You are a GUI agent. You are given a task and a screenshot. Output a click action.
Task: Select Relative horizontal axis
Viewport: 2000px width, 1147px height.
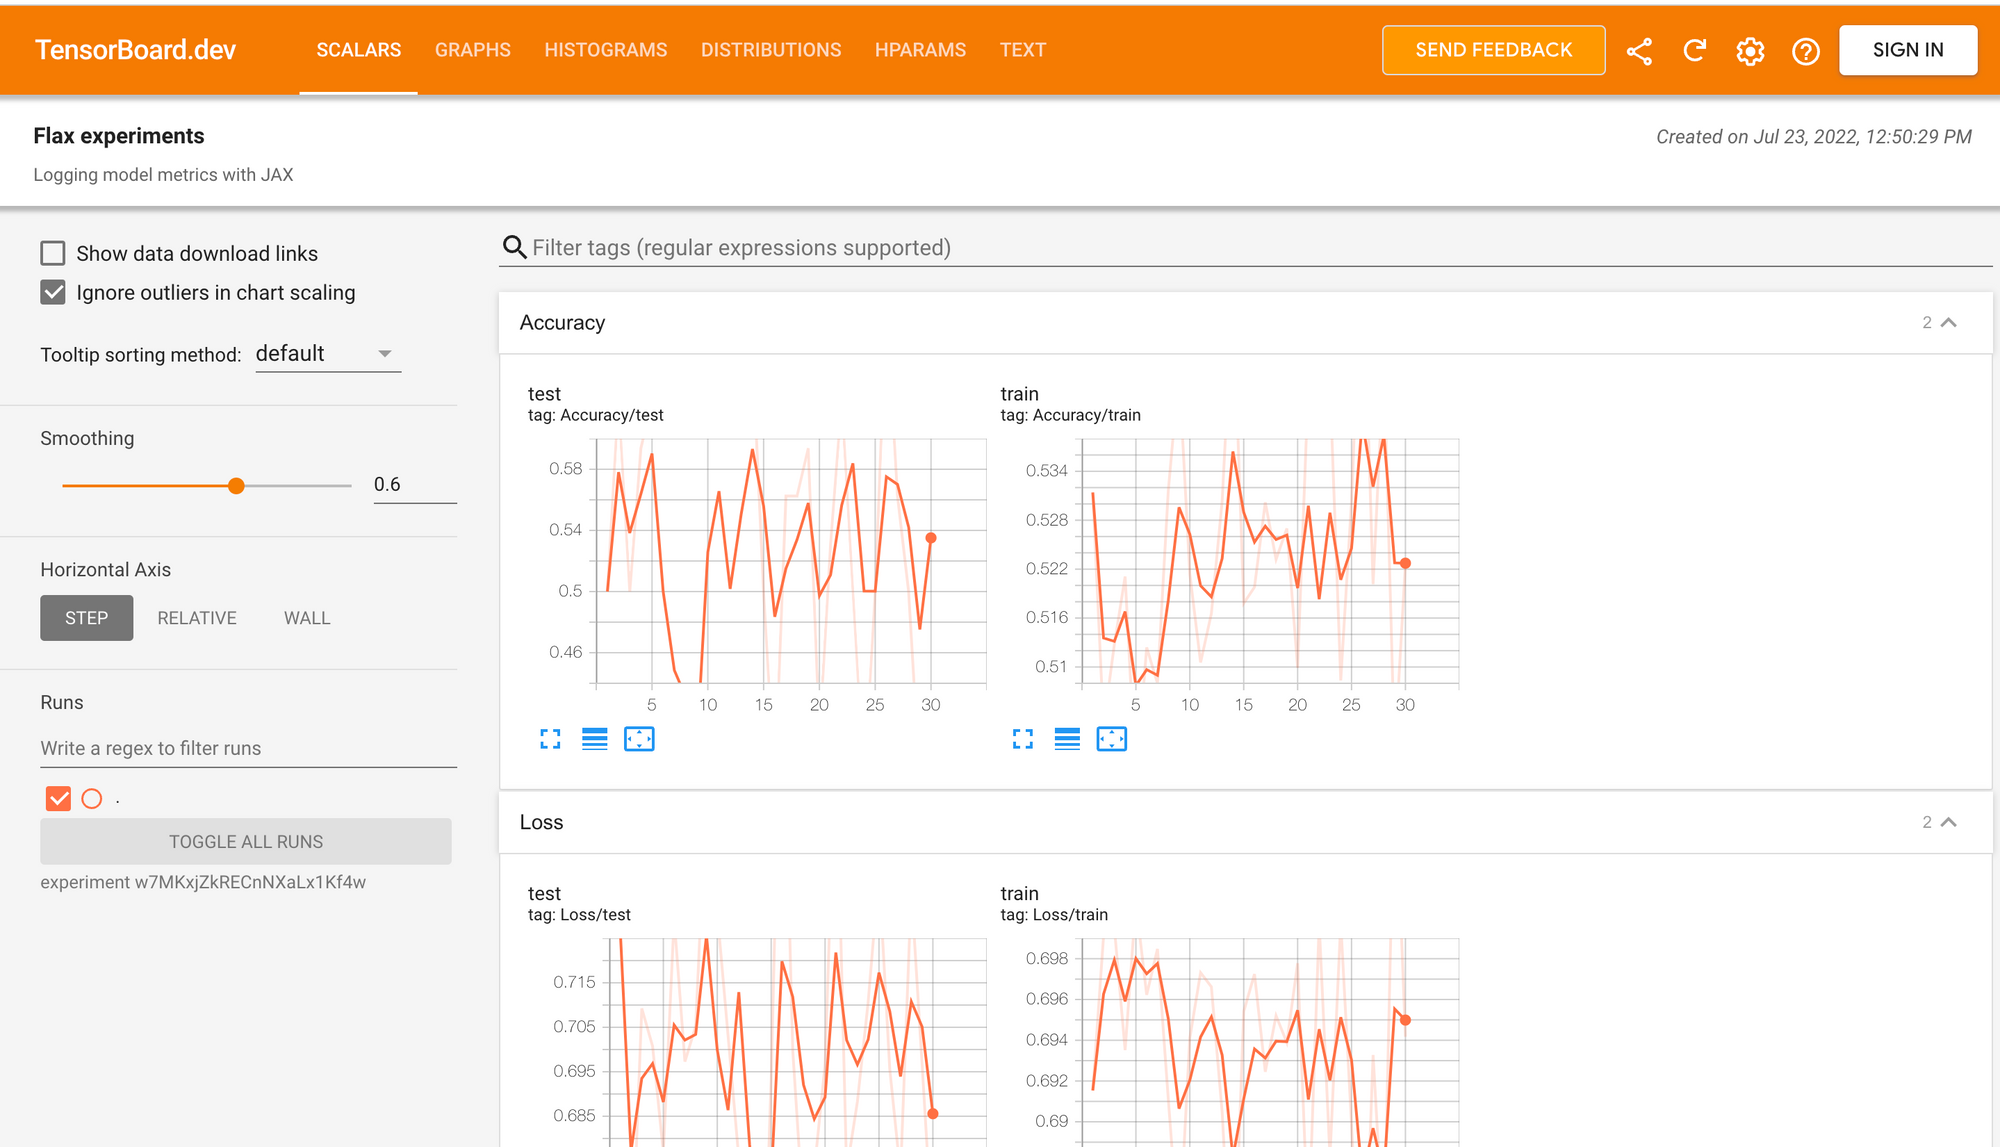[197, 618]
